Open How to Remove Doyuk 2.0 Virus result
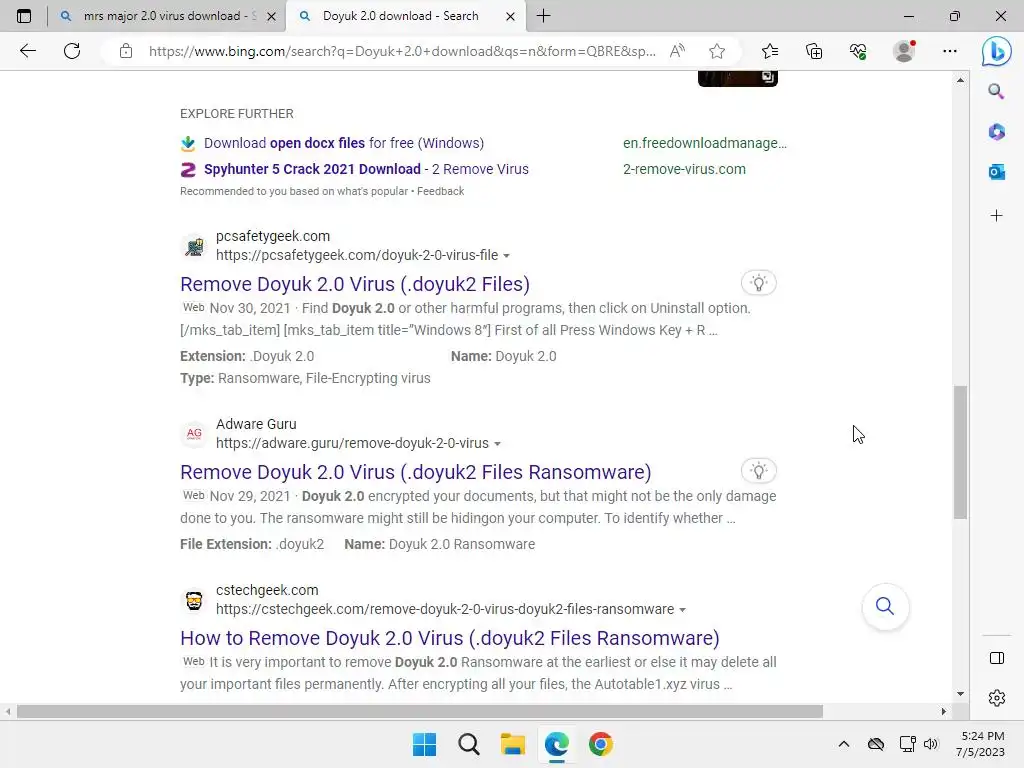 (x=449, y=638)
